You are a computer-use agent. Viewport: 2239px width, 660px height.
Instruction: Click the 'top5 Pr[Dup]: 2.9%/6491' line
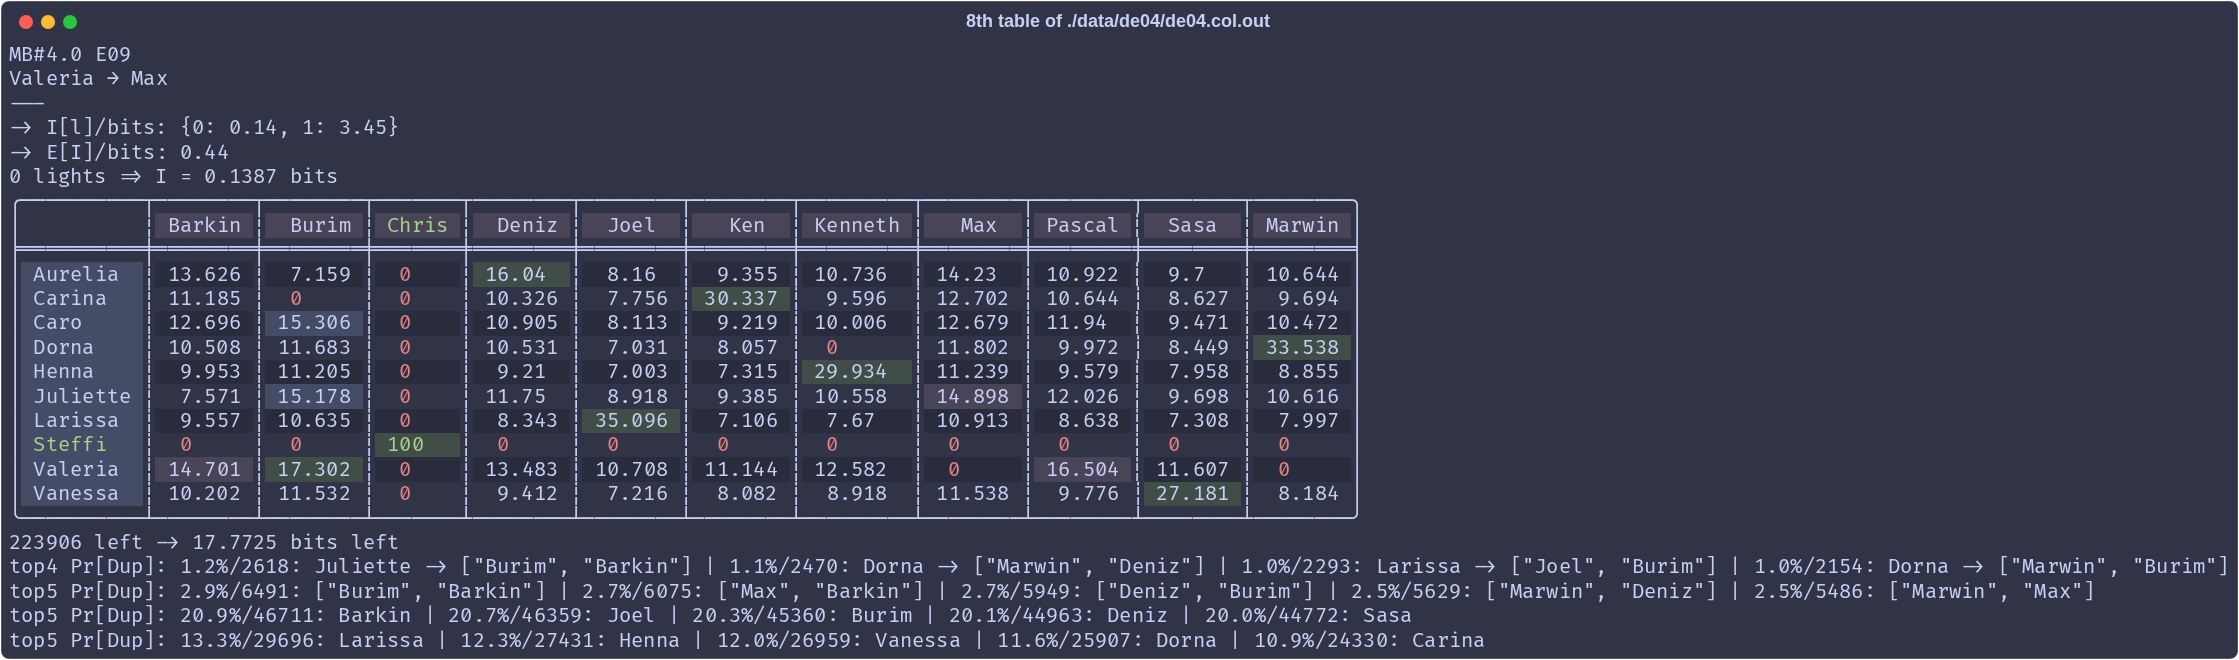click(1052, 591)
